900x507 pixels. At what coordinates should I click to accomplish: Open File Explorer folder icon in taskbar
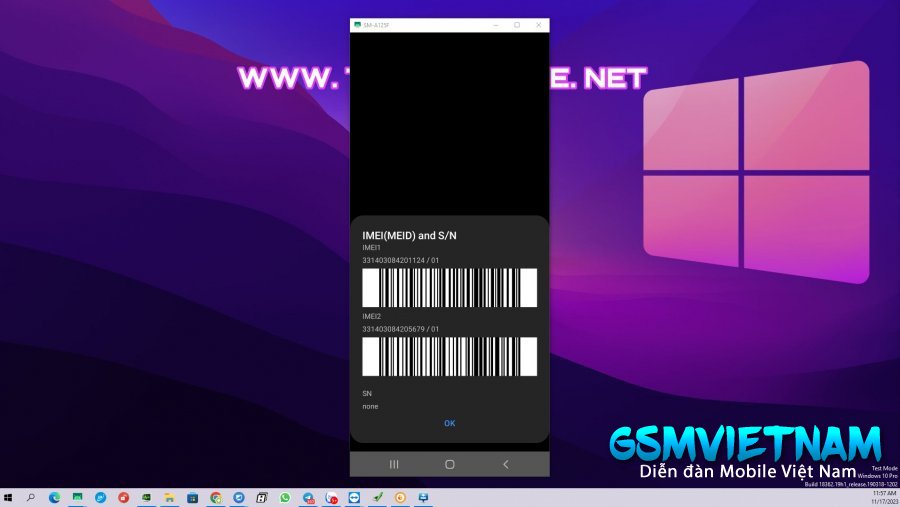169,498
